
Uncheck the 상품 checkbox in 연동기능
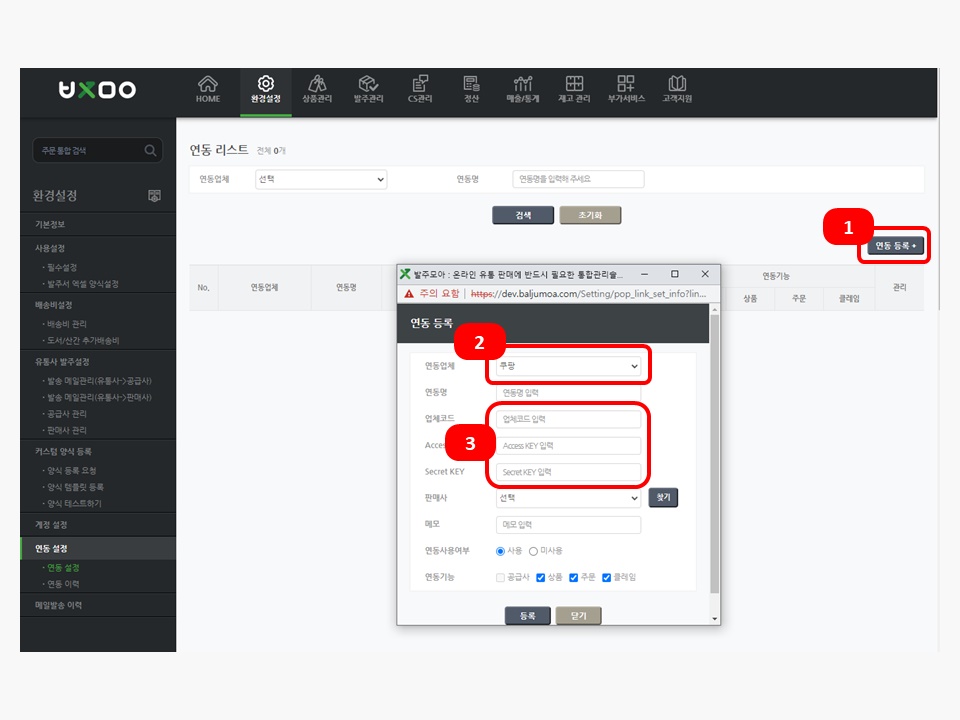pos(541,577)
